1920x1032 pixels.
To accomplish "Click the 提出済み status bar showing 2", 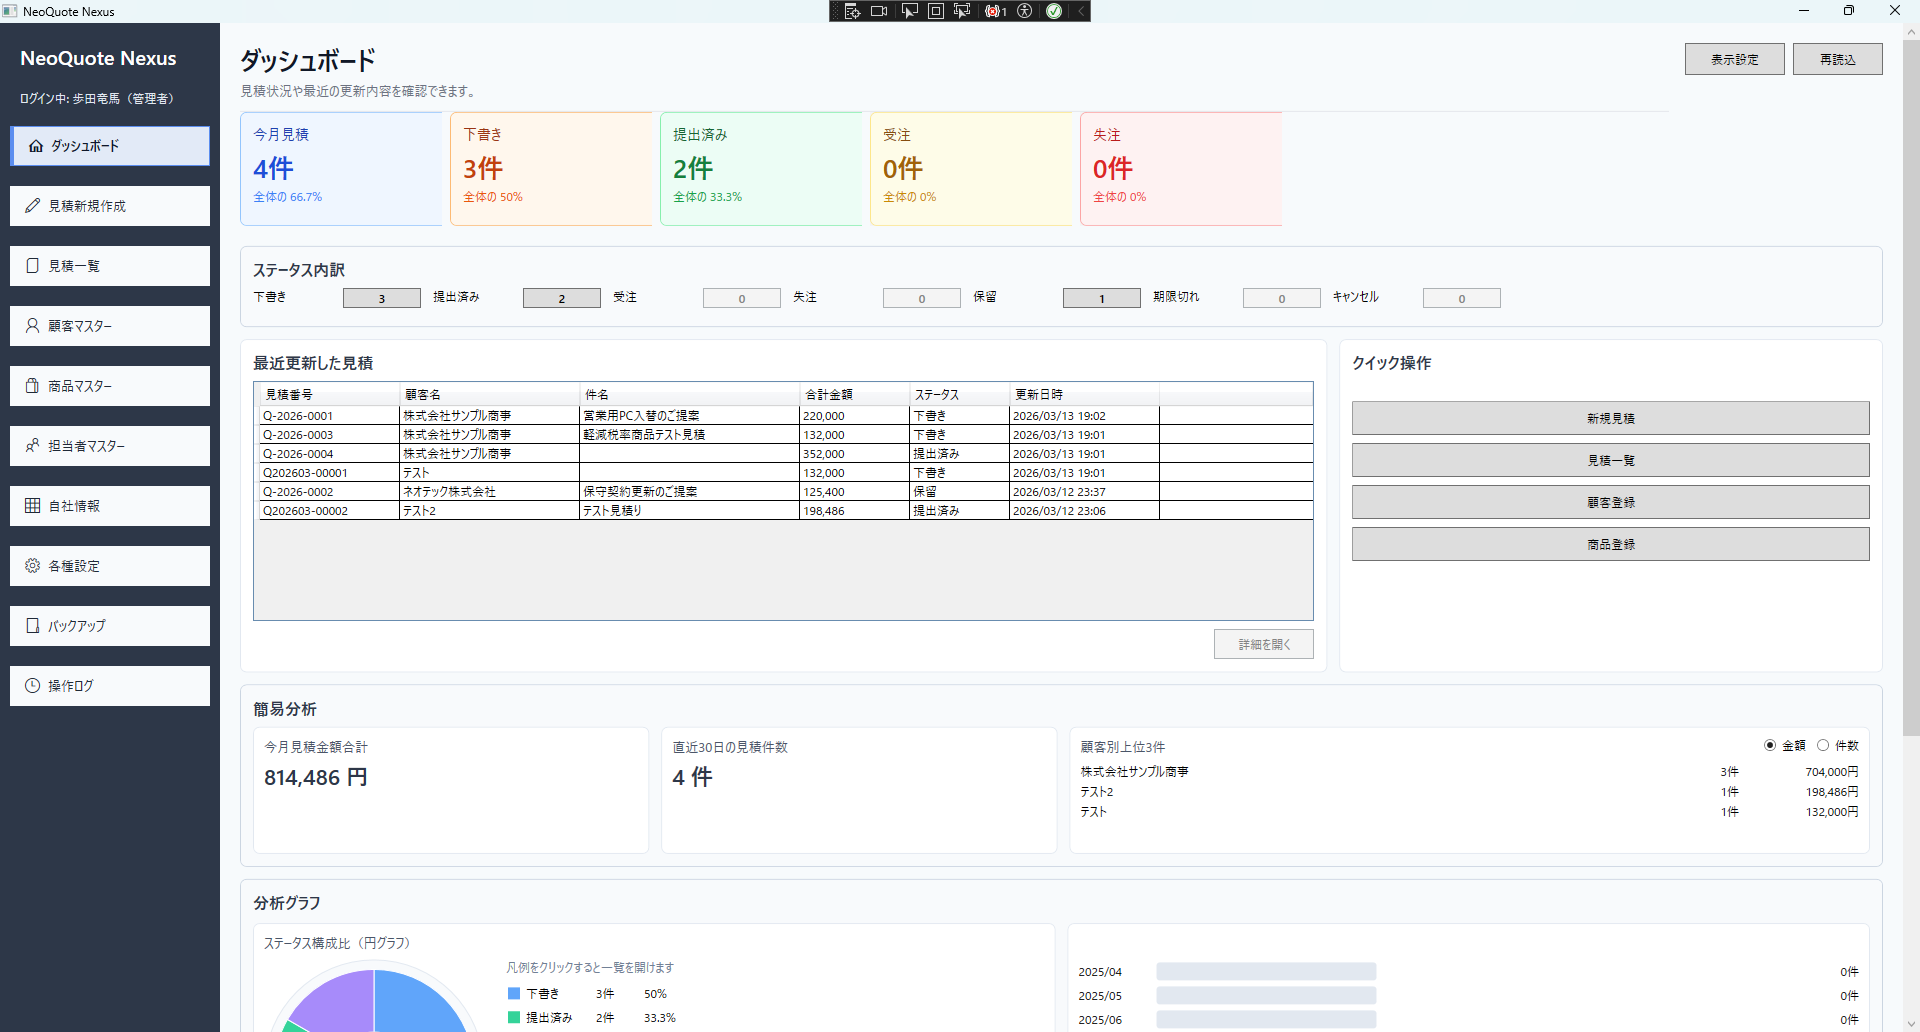I will (562, 298).
